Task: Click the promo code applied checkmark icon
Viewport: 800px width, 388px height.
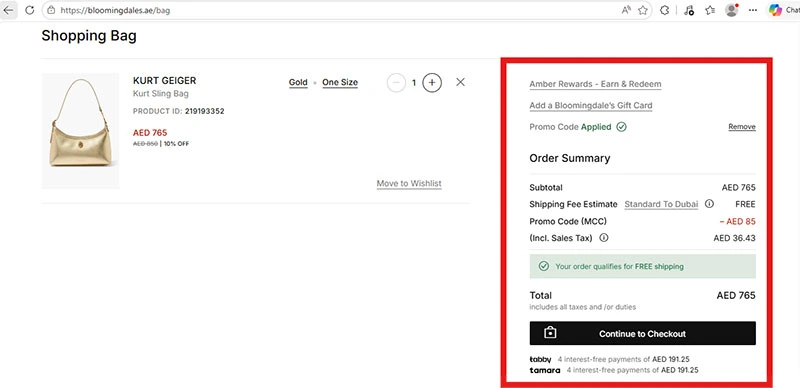Action: click(621, 127)
